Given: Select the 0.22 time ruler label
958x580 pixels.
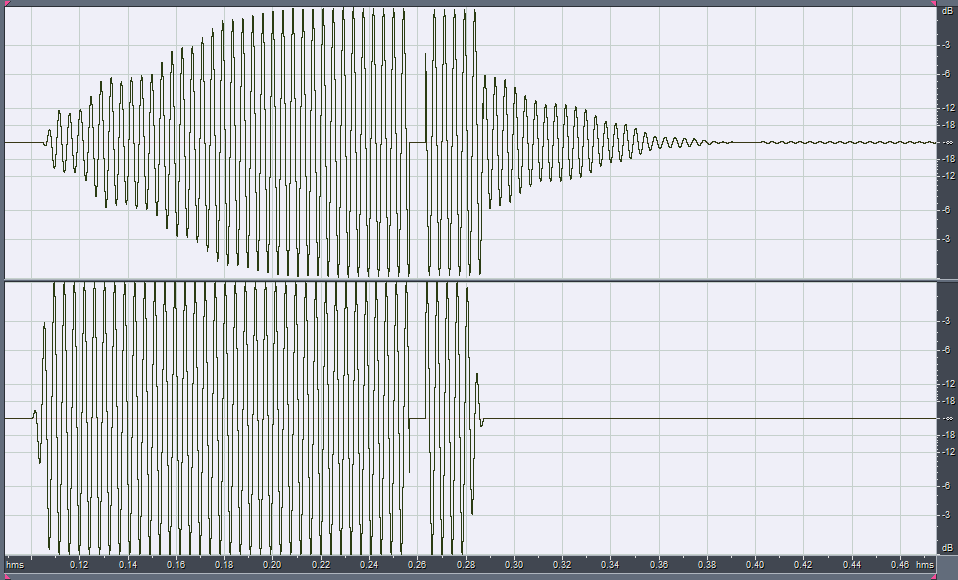Looking at the screenshot, I should point(321,565).
